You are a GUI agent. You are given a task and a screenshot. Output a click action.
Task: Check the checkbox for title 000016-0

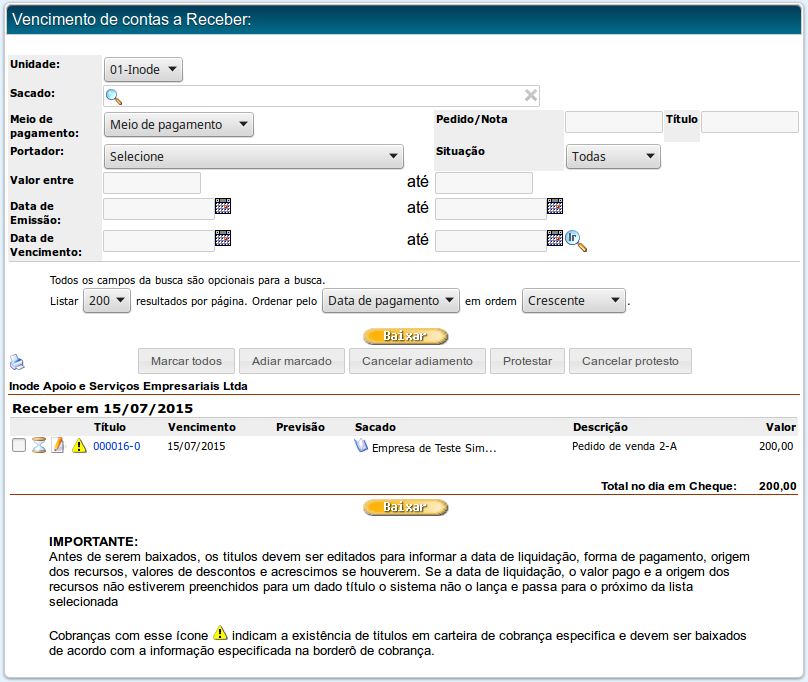click(19, 446)
